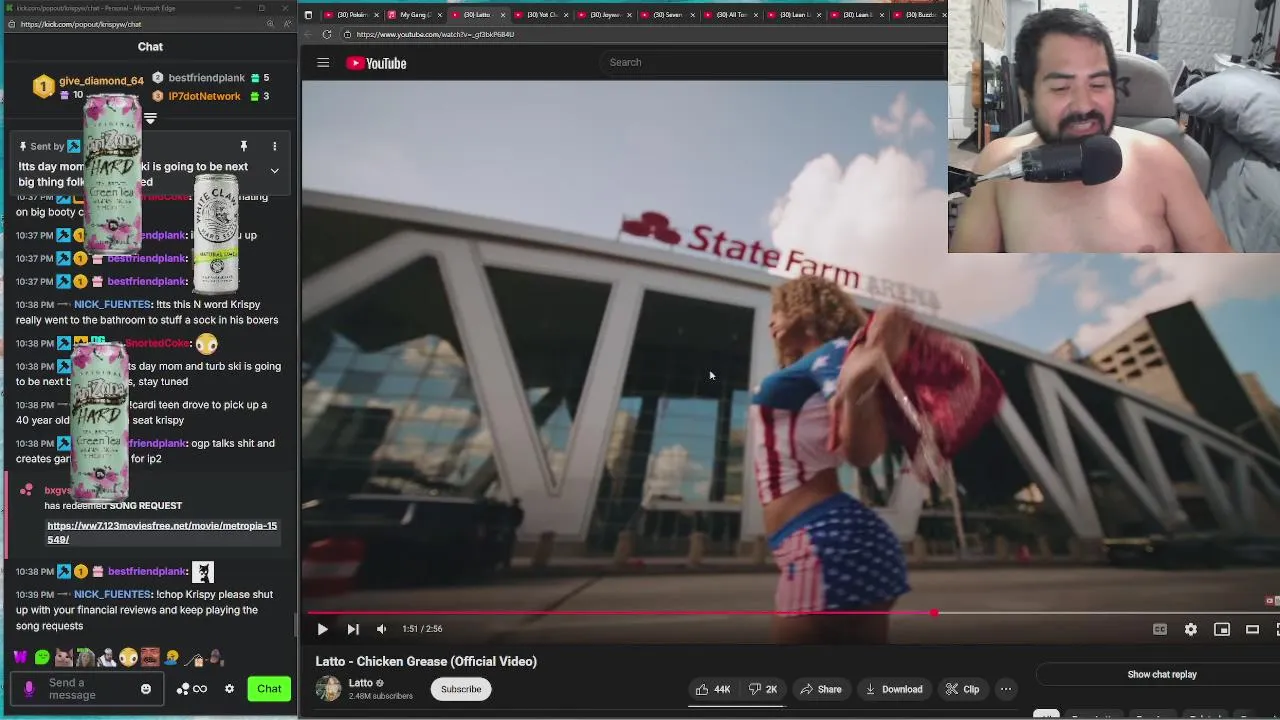The height and width of the screenshot is (720, 1280).
Task: Enable miniplayer mode
Action: (x=1221, y=629)
